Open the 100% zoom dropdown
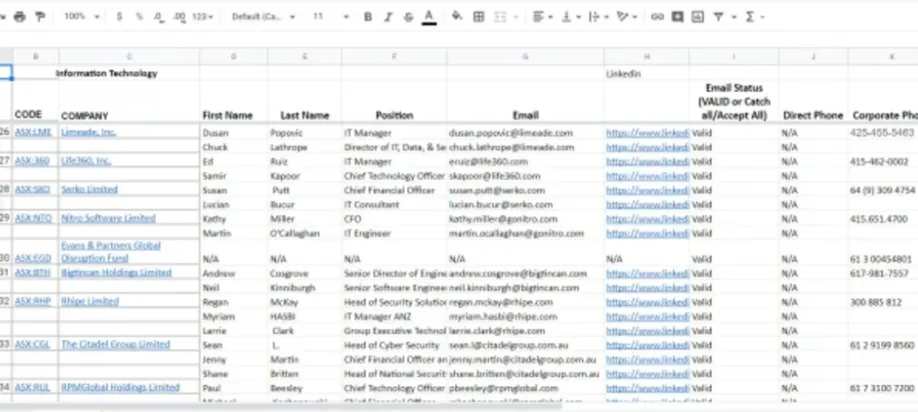The image size is (918, 412). tap(82, 17)
